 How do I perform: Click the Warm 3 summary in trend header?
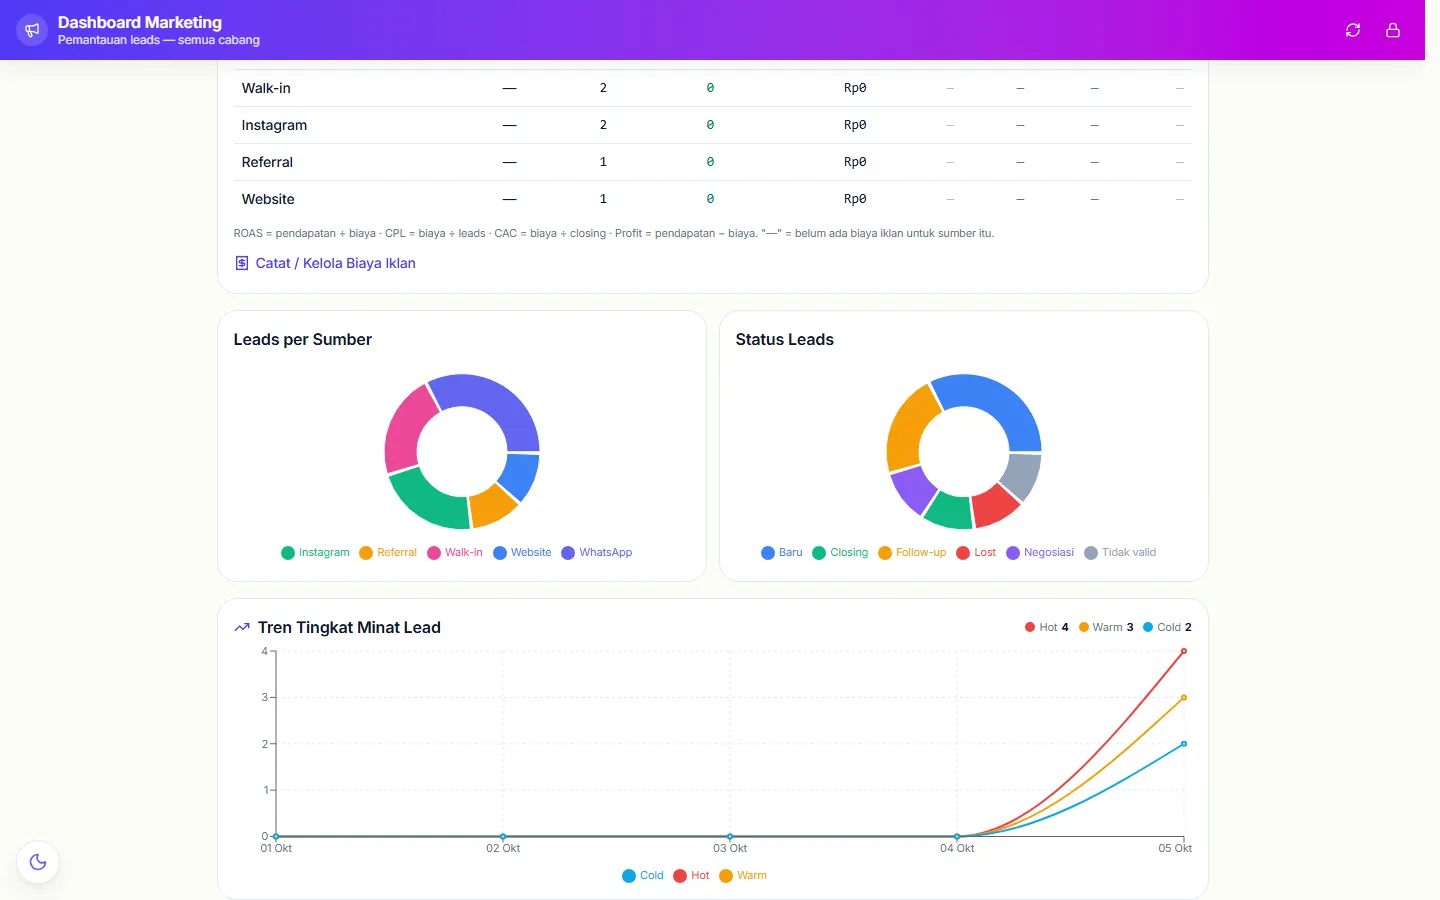pyautogui.click(x=1106, y=627)
